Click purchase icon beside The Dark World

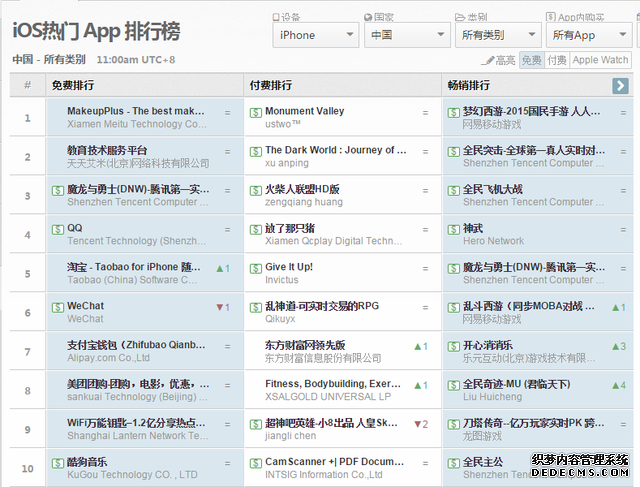tap(256, 152)
